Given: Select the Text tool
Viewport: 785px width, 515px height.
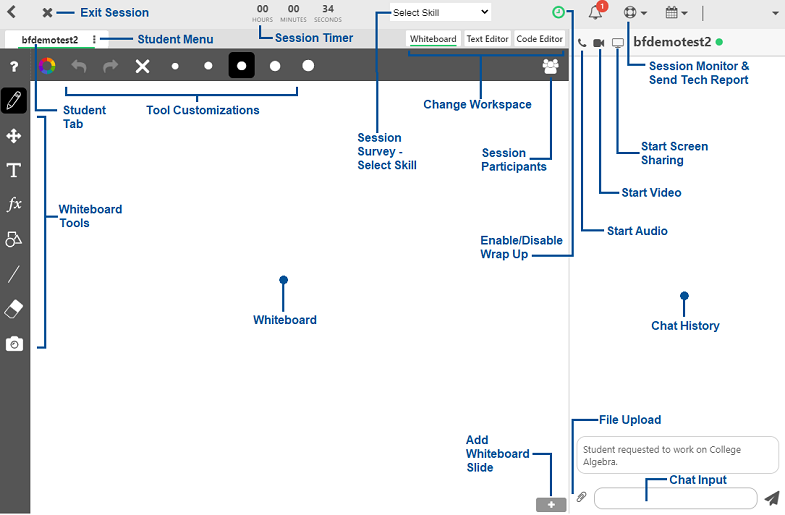Looking at the screenshot, I should [x=14, y=170].
